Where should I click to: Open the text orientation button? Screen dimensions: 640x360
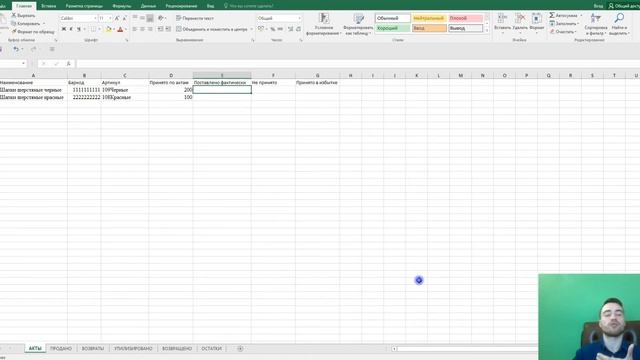(x=161, y=18)
